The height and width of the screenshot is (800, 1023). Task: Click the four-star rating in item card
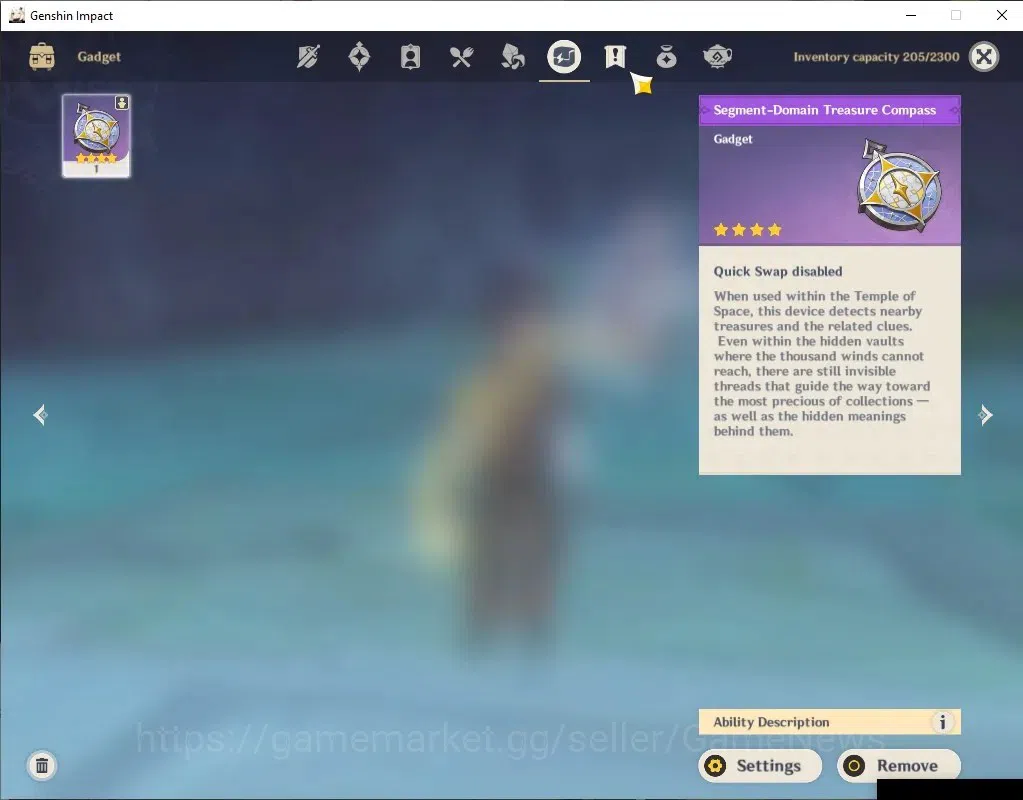[747, 230]
